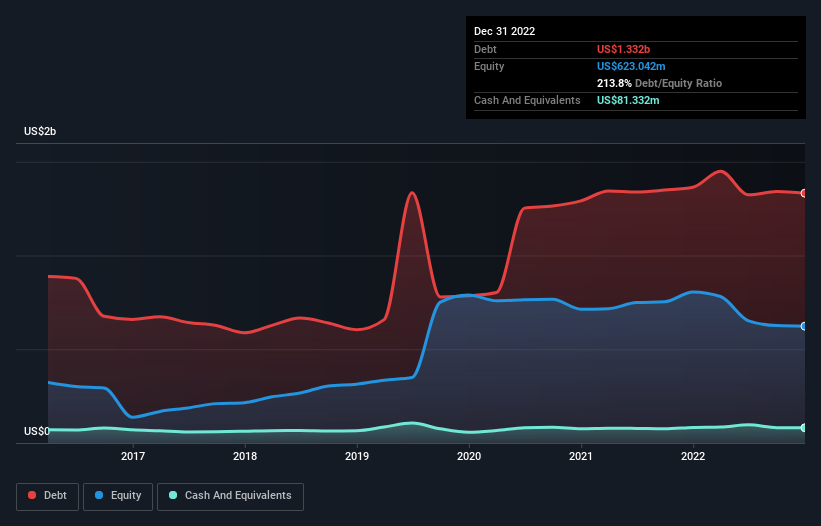Viewport: 821px width, 526px height.
Task: Click the US$2b y-axis label
Action: pos(40,131)
